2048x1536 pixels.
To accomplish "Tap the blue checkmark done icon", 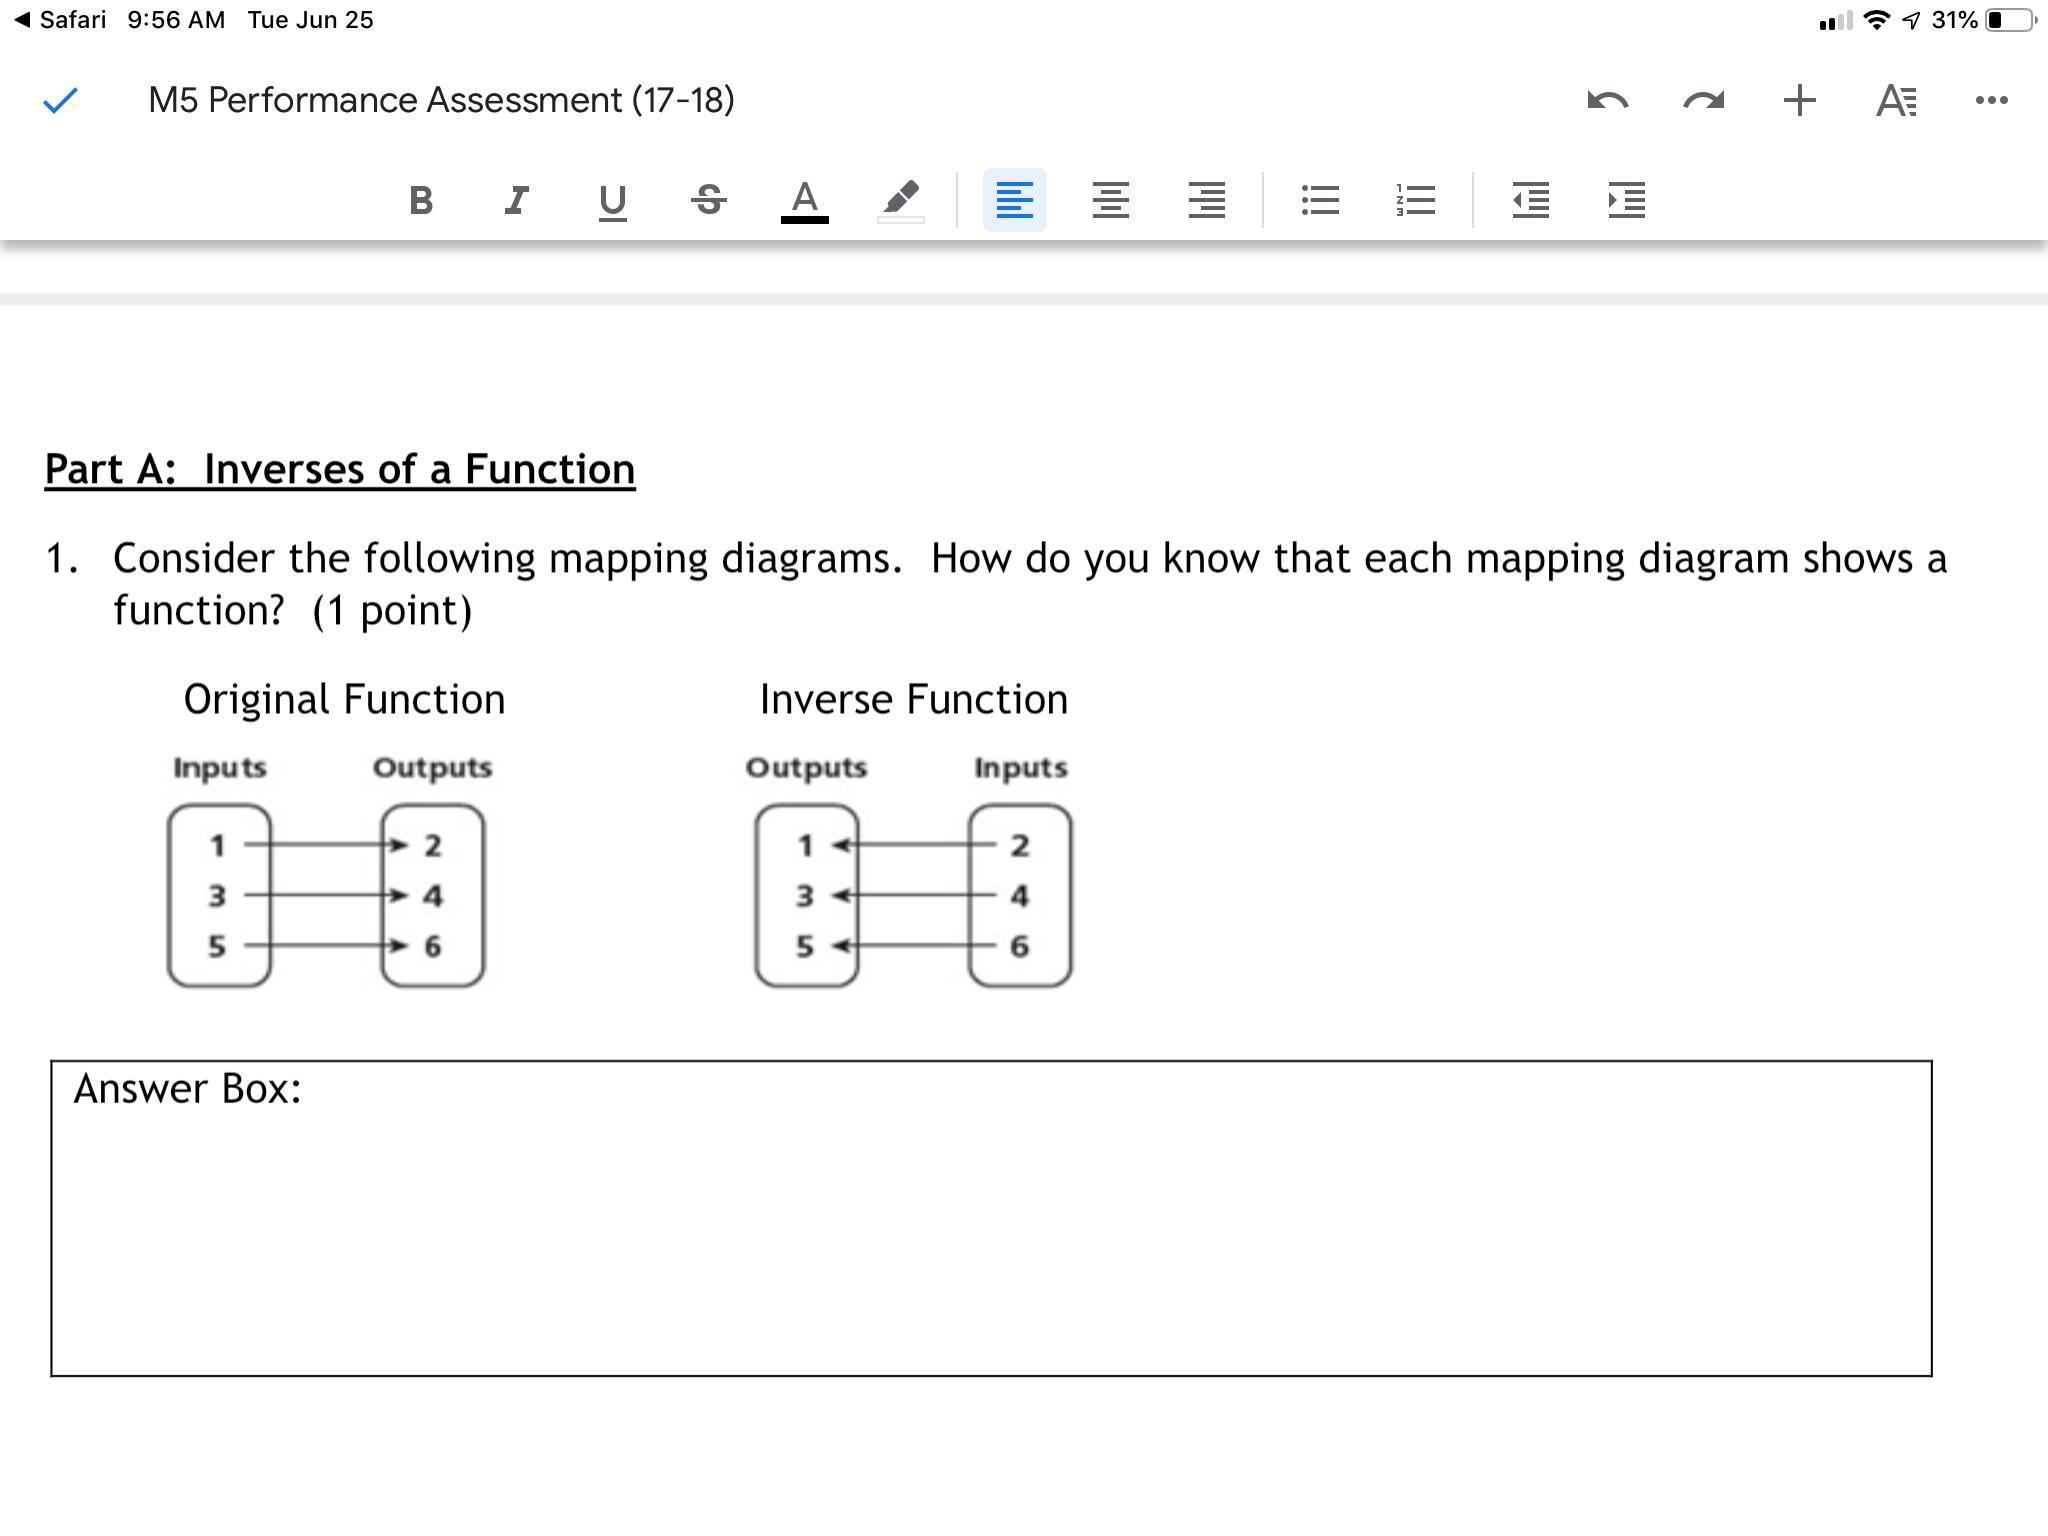I will point(60,100).
